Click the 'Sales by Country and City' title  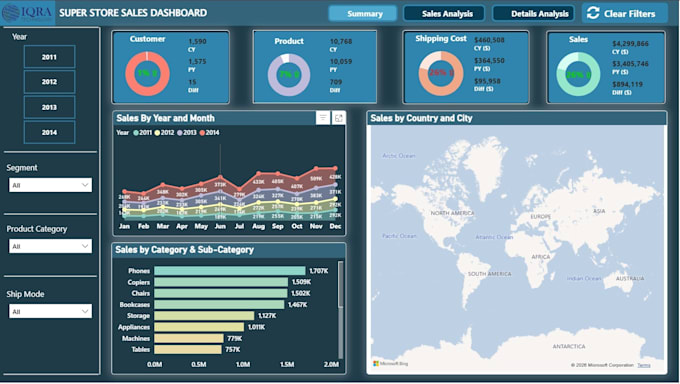[421, 118]
